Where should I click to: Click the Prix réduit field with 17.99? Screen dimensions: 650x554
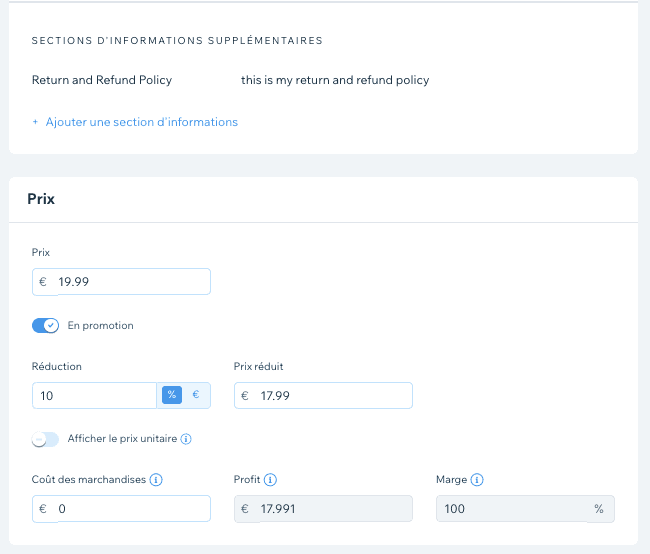pyautogui.click(x=332, y=396)
